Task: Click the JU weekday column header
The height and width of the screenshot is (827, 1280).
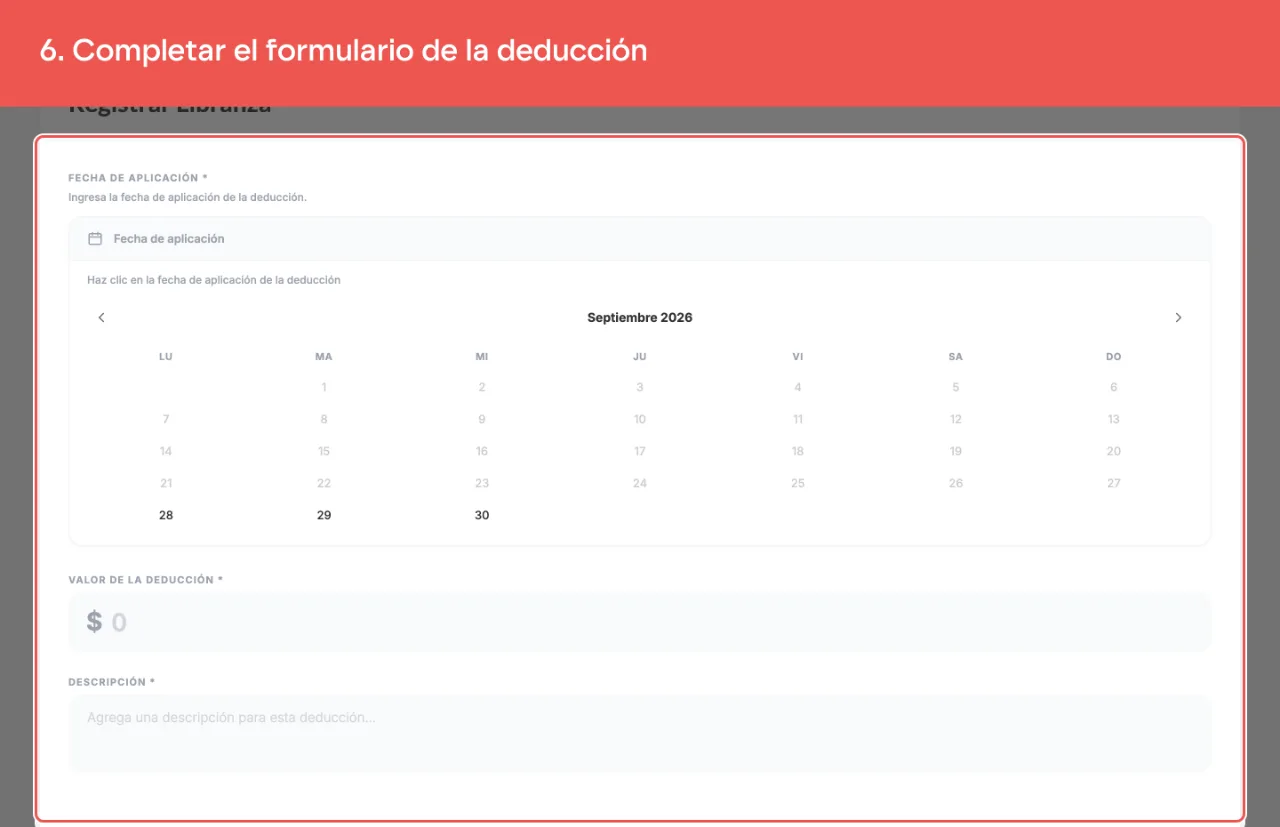Action: click(x=640, y=357)
